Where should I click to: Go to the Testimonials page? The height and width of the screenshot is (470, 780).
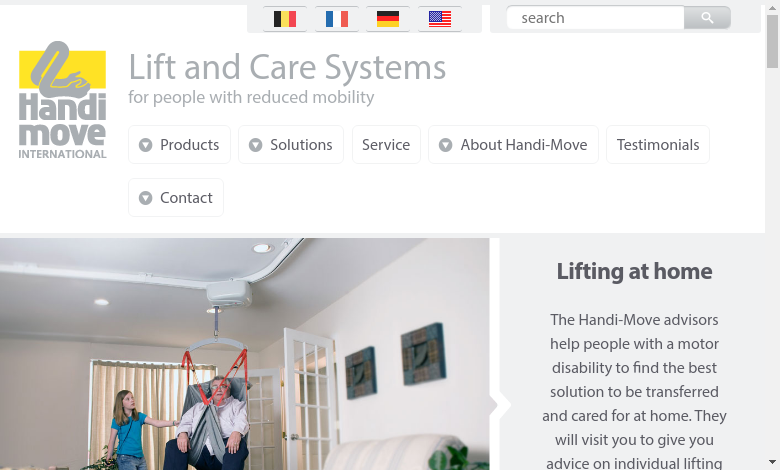click(x=658, y=145)
